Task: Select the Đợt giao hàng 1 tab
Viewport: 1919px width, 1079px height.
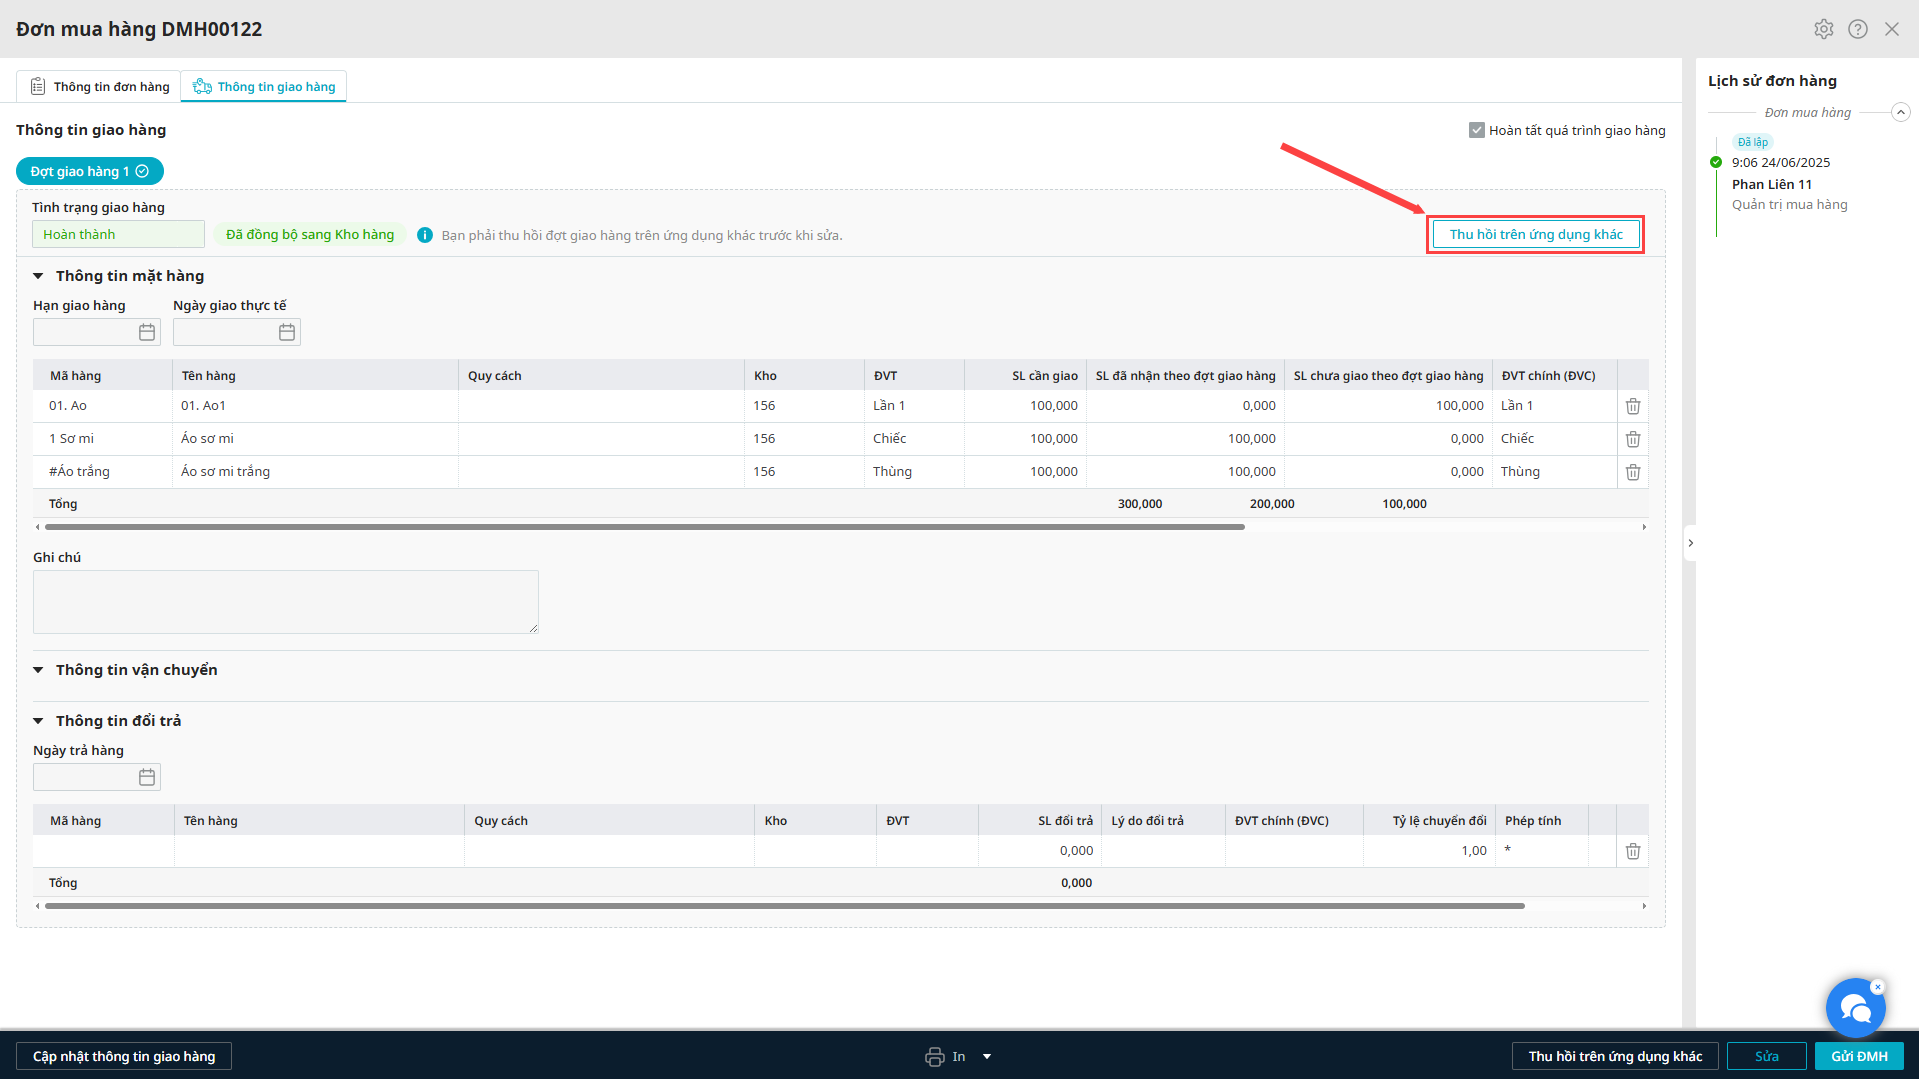Action: [89, 172]
